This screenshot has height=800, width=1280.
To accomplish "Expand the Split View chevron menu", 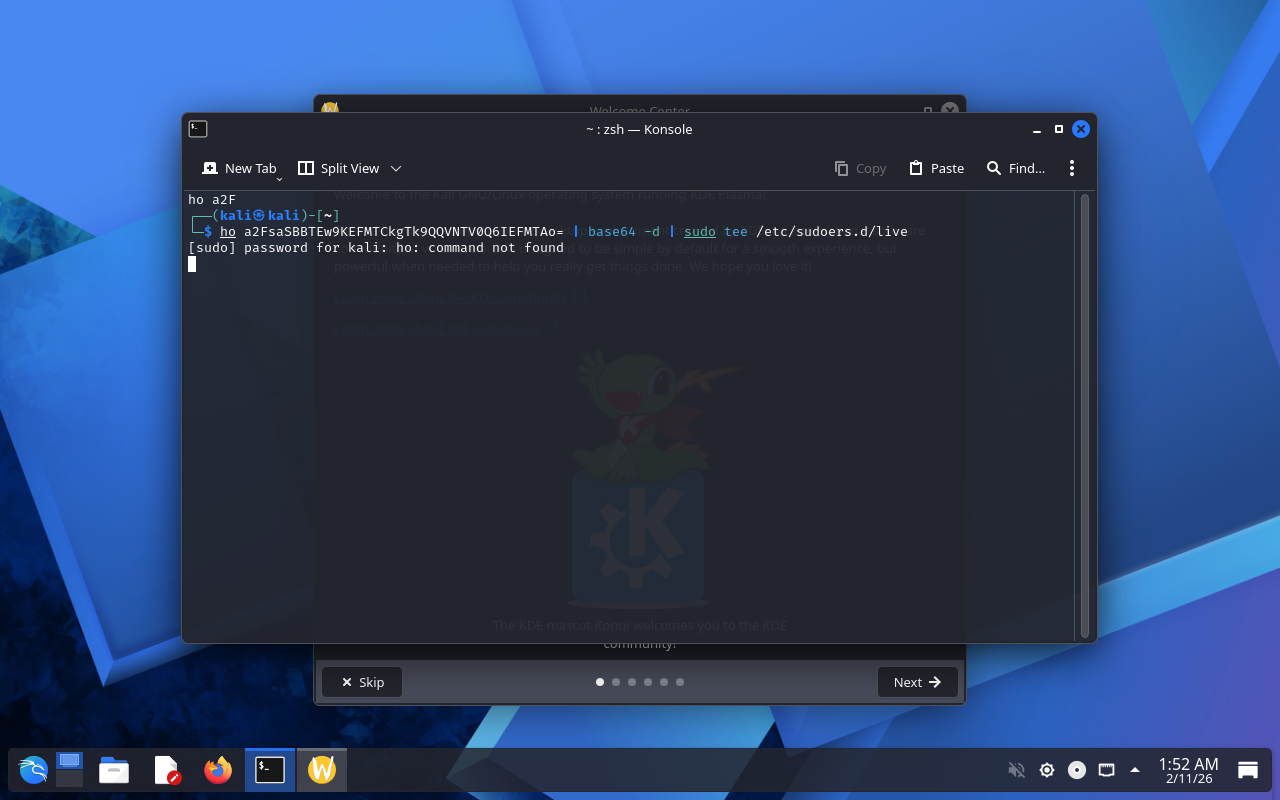I will point(396,168).
